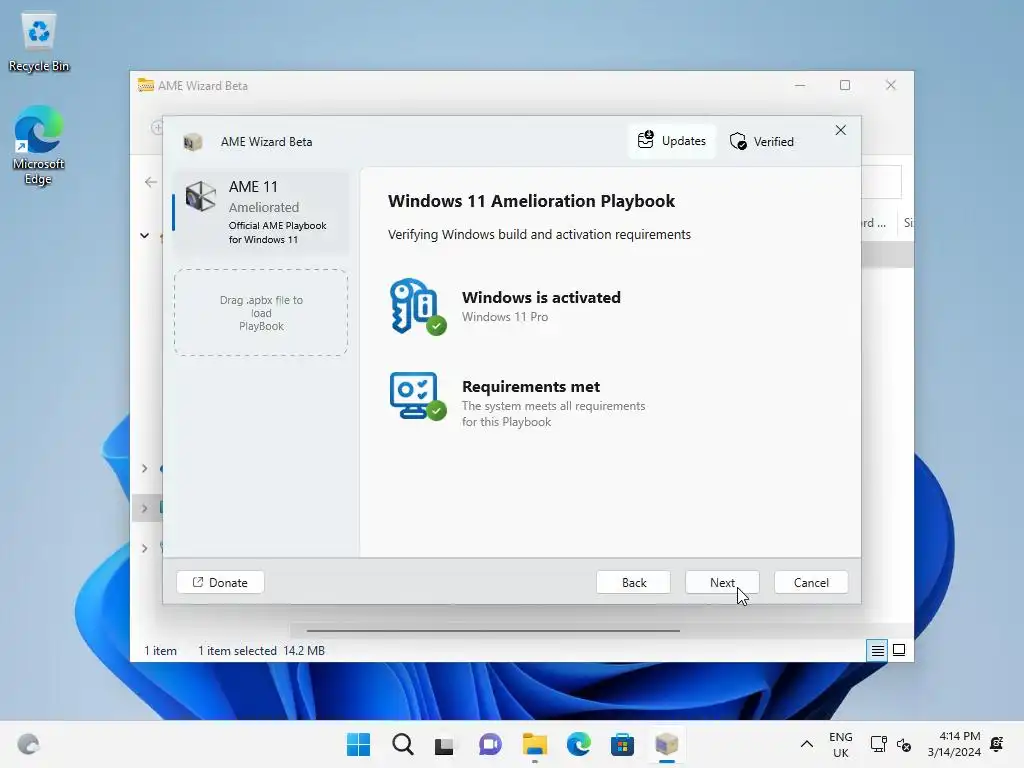Click the Next button
This screenshot has height=768, width=1024.
coord(722,583)
